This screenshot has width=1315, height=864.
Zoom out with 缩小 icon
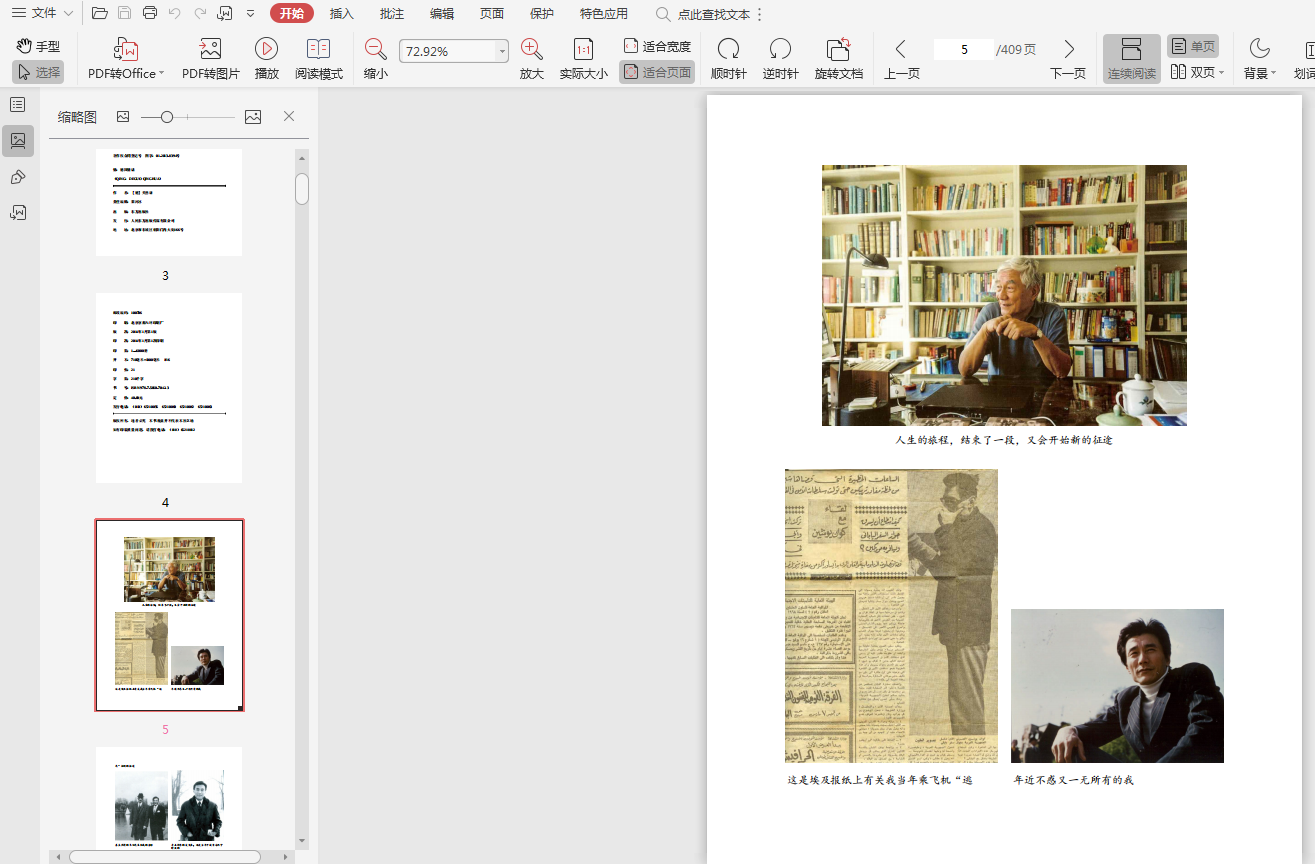375,50
